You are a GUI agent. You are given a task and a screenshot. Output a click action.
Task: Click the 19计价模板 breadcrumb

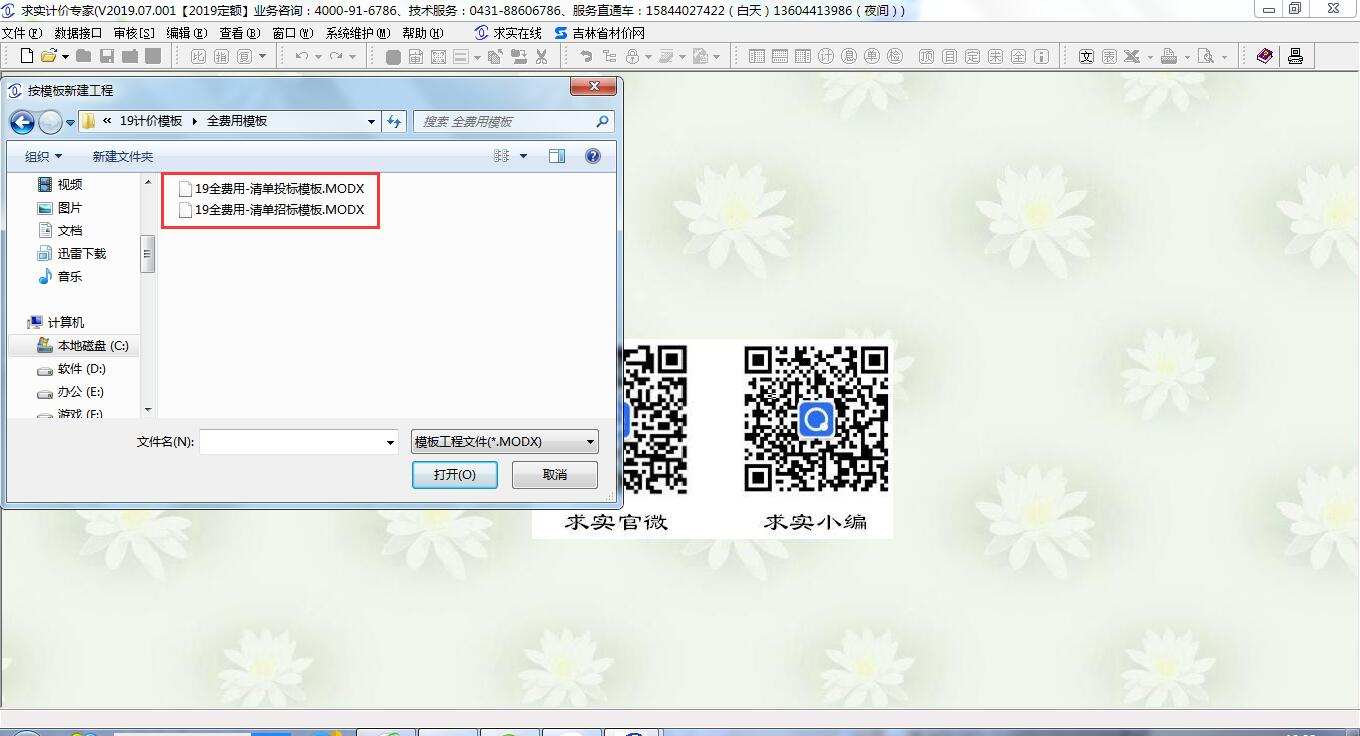click(151, 121)
